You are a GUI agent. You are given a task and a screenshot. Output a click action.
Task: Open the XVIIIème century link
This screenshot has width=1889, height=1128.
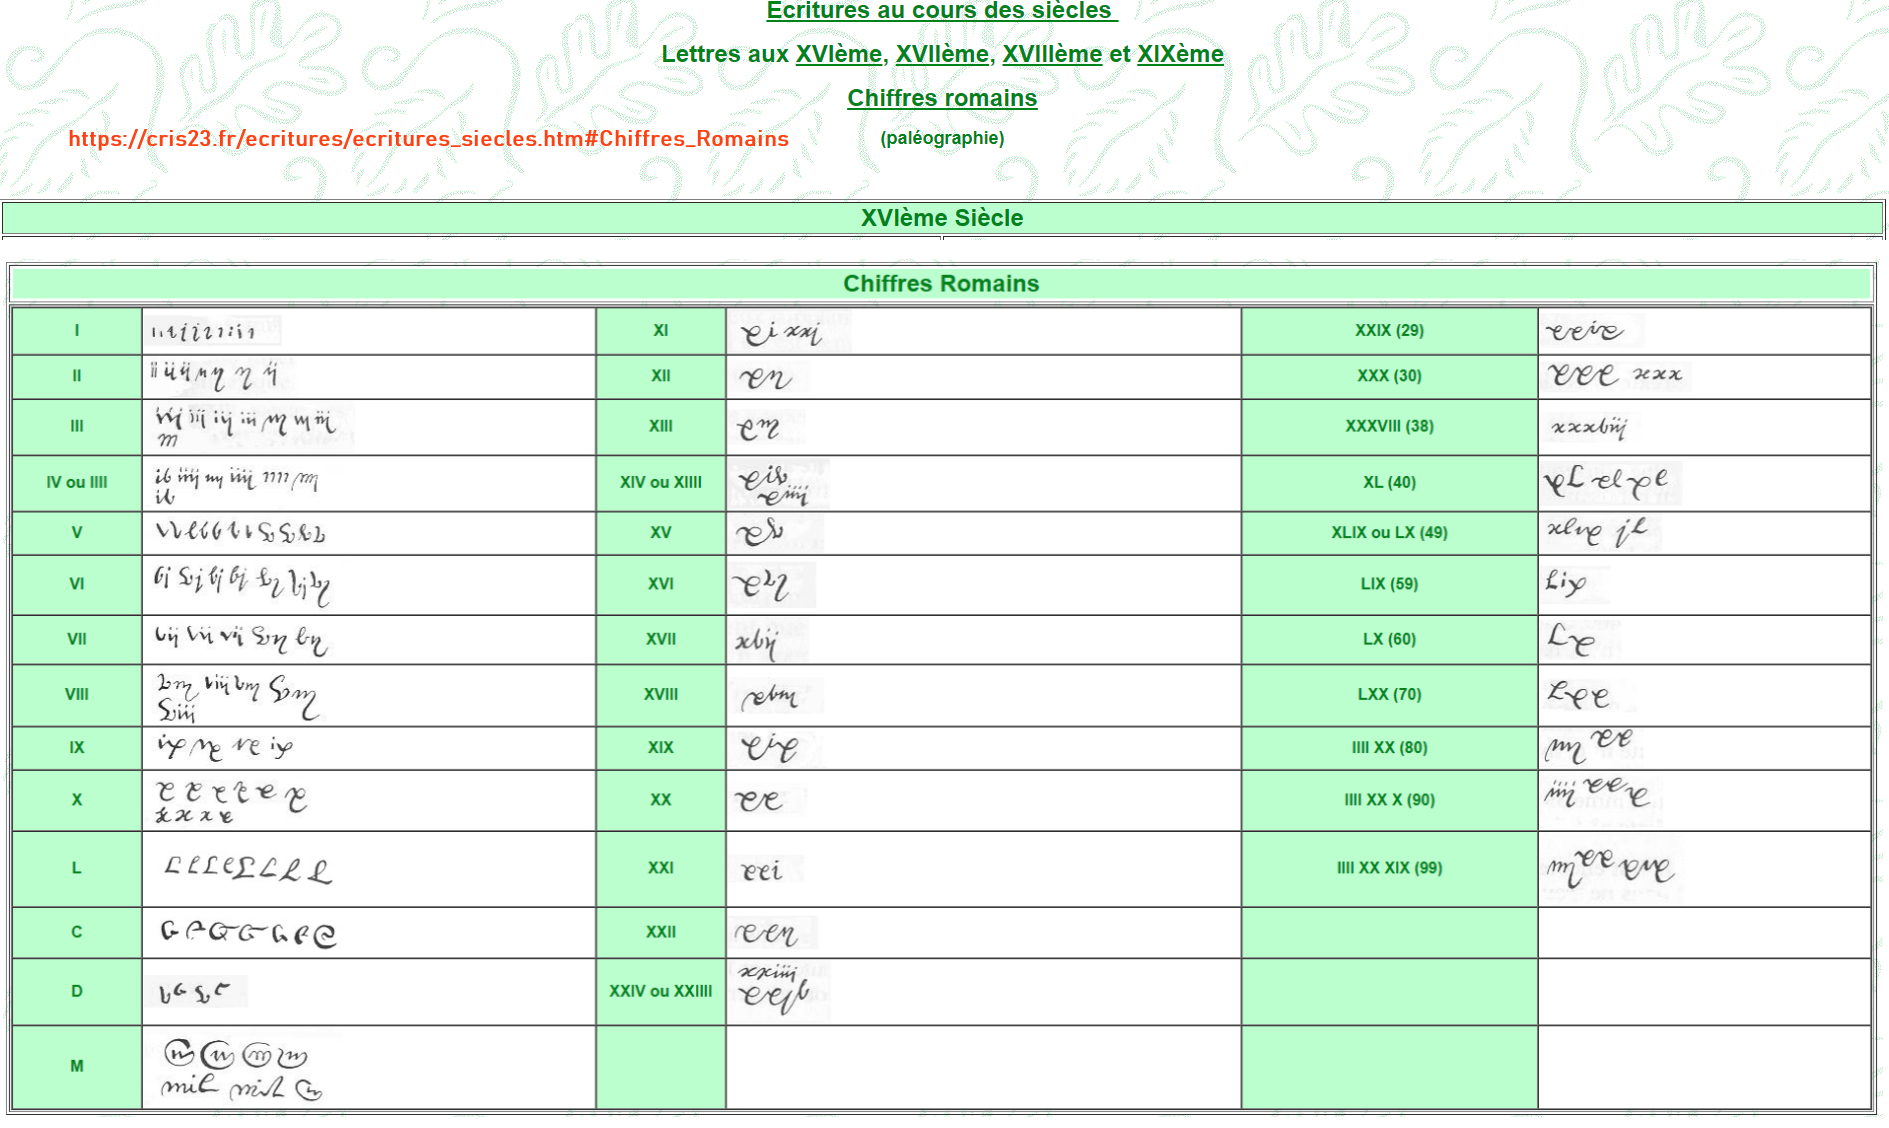pos(1052,54)
